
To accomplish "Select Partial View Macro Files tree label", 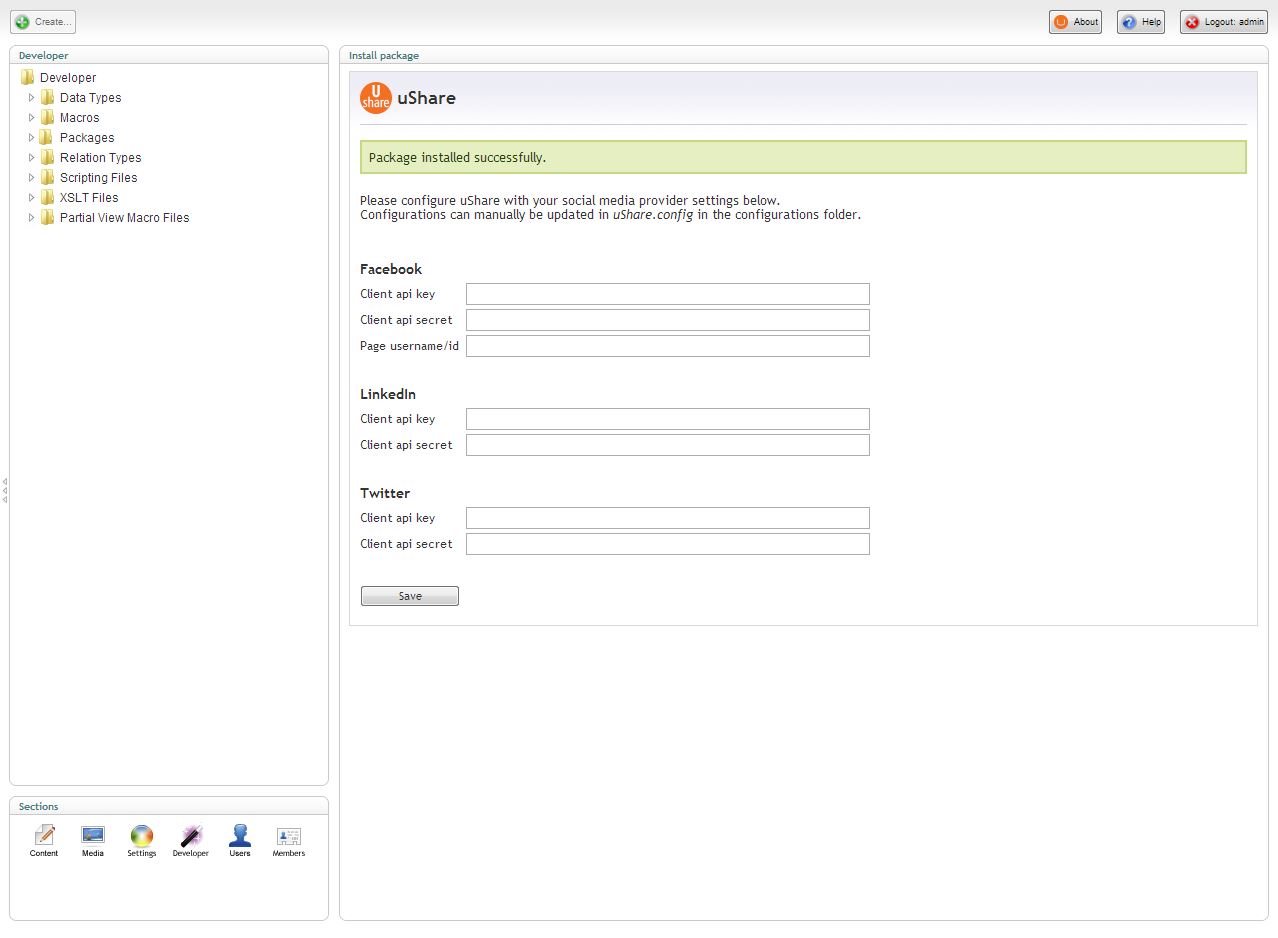I will click(124, 218).
